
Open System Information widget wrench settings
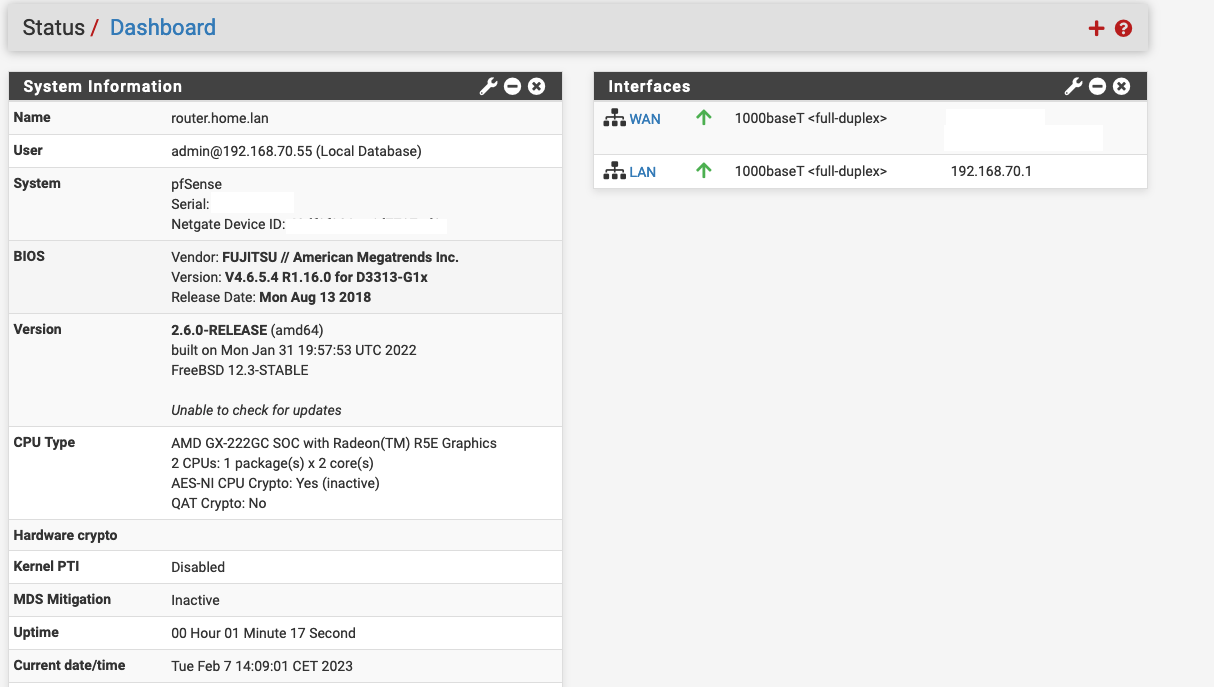pos(488,86)
